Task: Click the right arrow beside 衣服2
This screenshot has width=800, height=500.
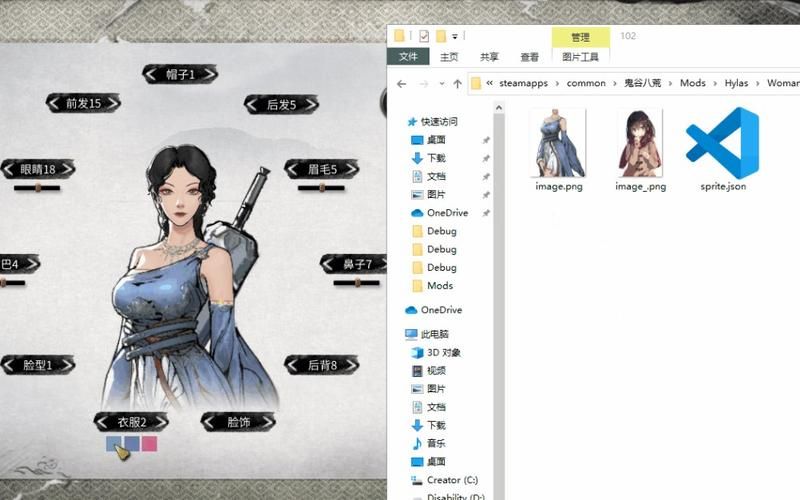Action: pos(160,422)
